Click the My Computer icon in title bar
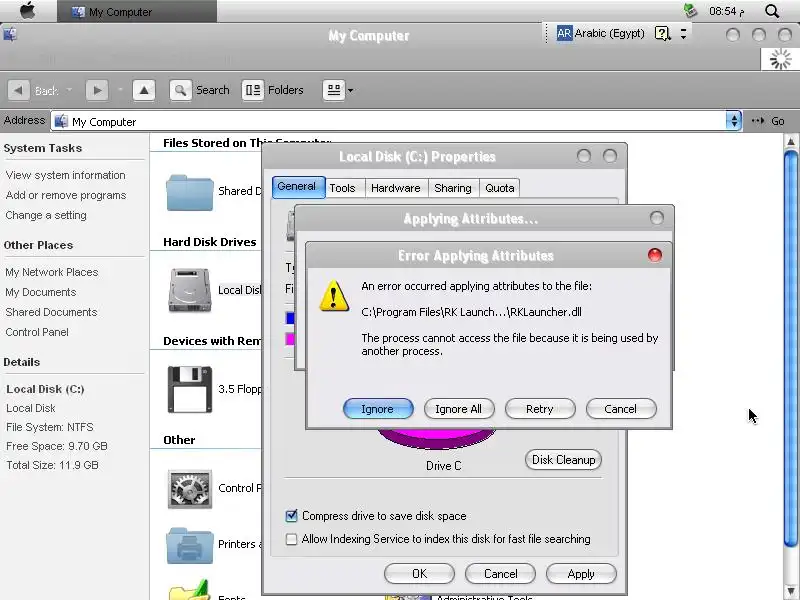Screen dimensions: 800x600 point(10,34)
